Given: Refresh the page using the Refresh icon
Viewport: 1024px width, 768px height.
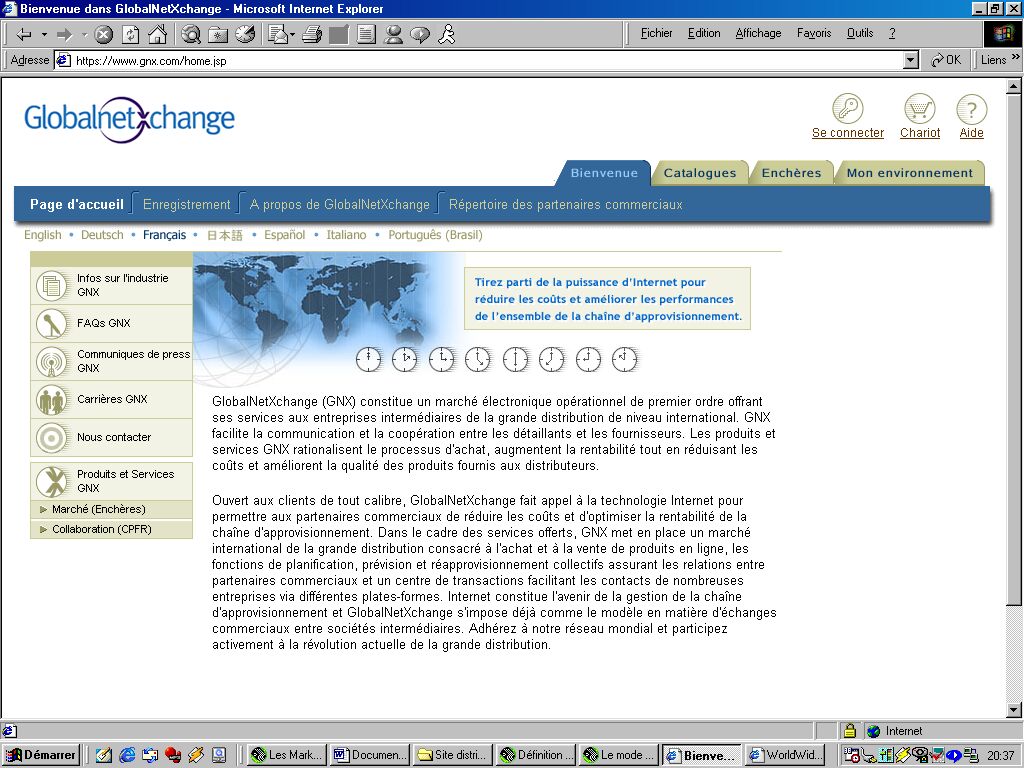Looking at the screenshot, I should tap(131, 35).
